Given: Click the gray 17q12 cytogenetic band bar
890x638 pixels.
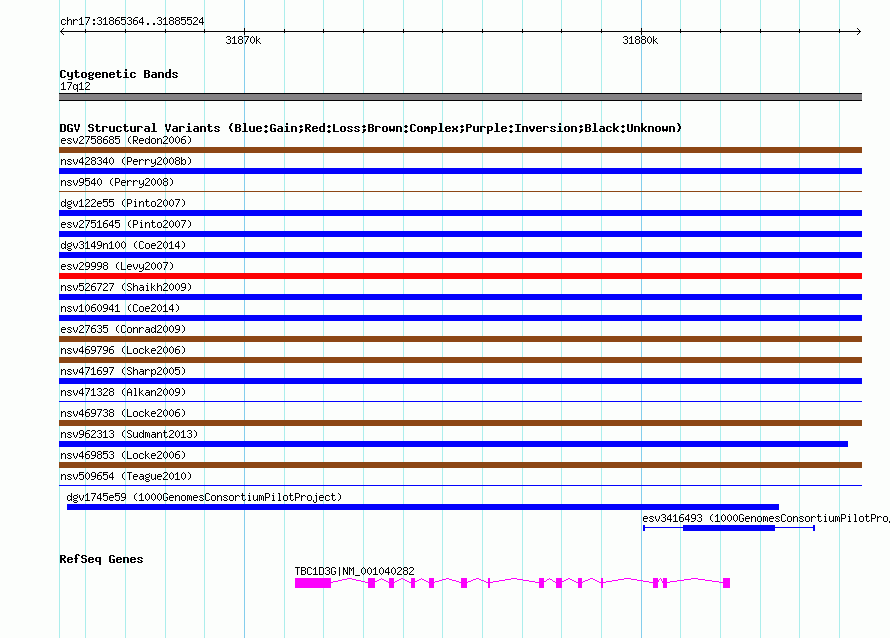Looking at the screenshot, I should (x=460, y=97).
